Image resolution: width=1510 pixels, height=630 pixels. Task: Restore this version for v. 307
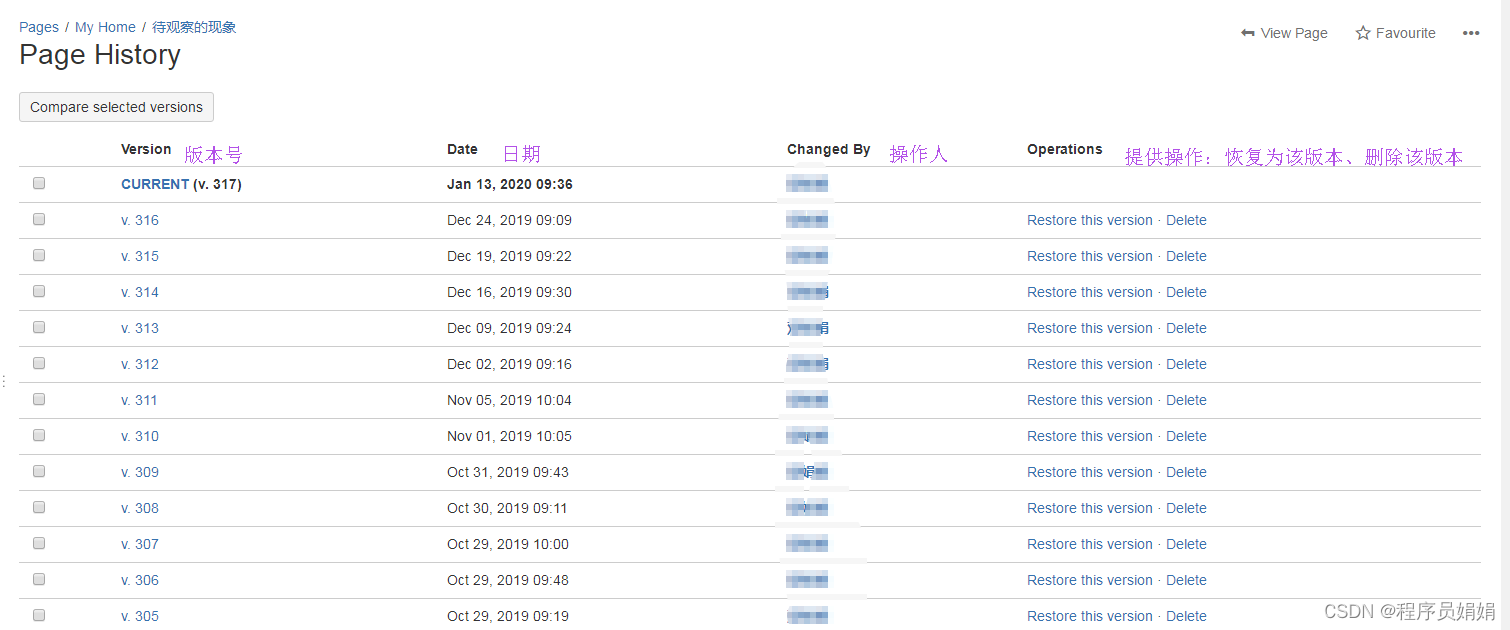pyautogui.click(x=1090, y=544)
